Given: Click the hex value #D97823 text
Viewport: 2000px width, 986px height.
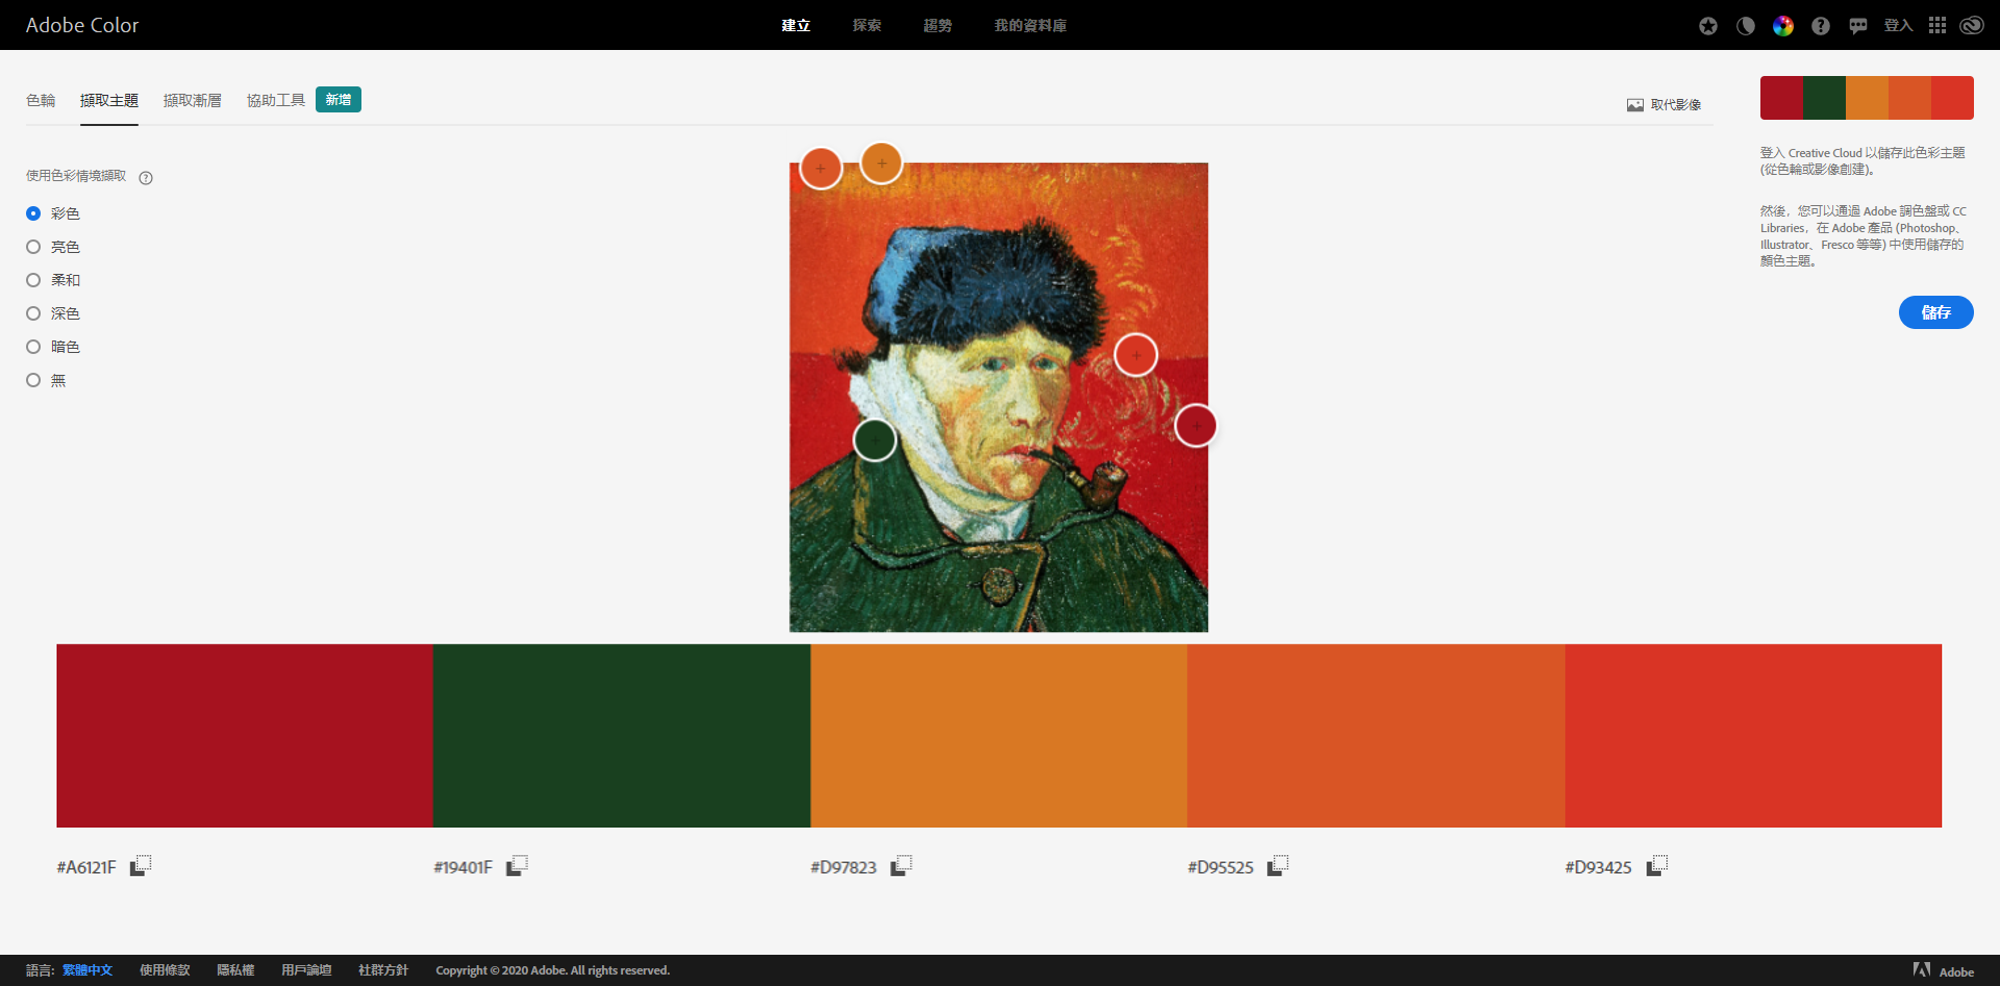Looking at the screenshot, I should [x=843, y=867].
